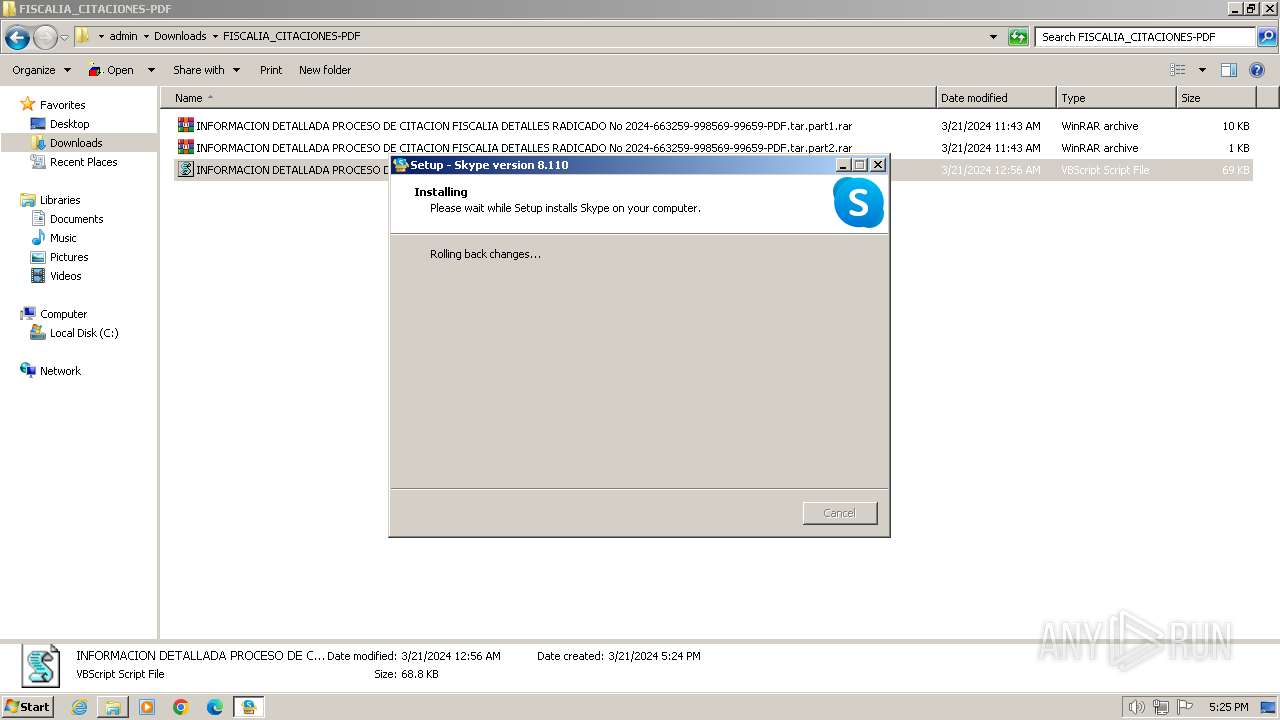Sort by the Name column header
The height and width of the screenshot is (720, 1280).
coord(548,98)
